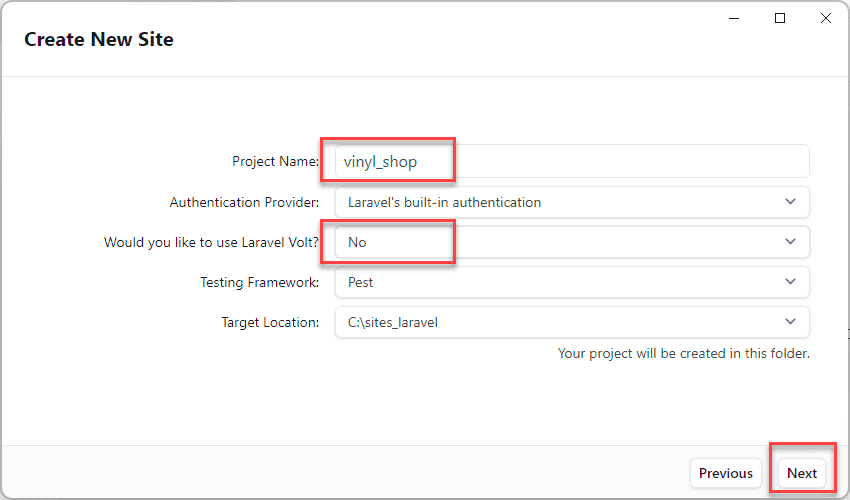The width and height of the screenshot is (850, 500).
Task: Click the "Project Name:" label
Action: click(x=275, y=161)
